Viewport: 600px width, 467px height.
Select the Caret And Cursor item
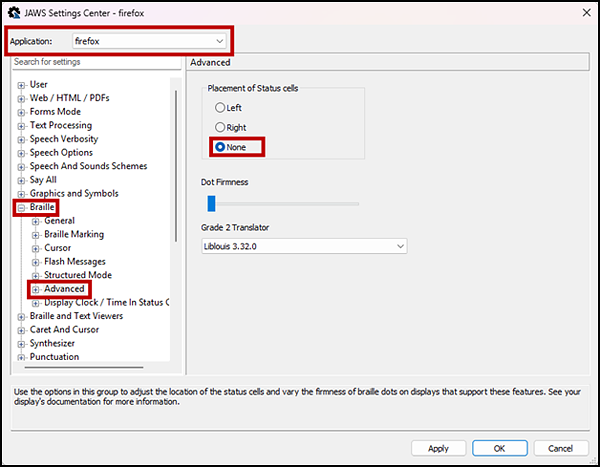coord(64,330)
